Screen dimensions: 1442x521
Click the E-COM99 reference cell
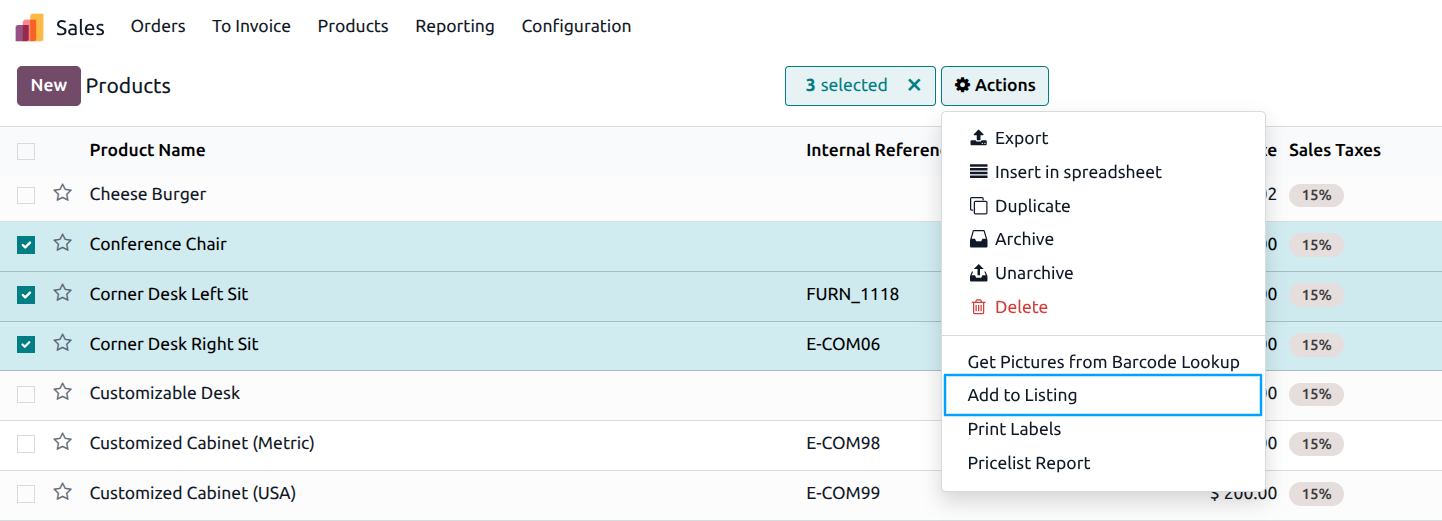pyautogui.click(x=843, y=493)
